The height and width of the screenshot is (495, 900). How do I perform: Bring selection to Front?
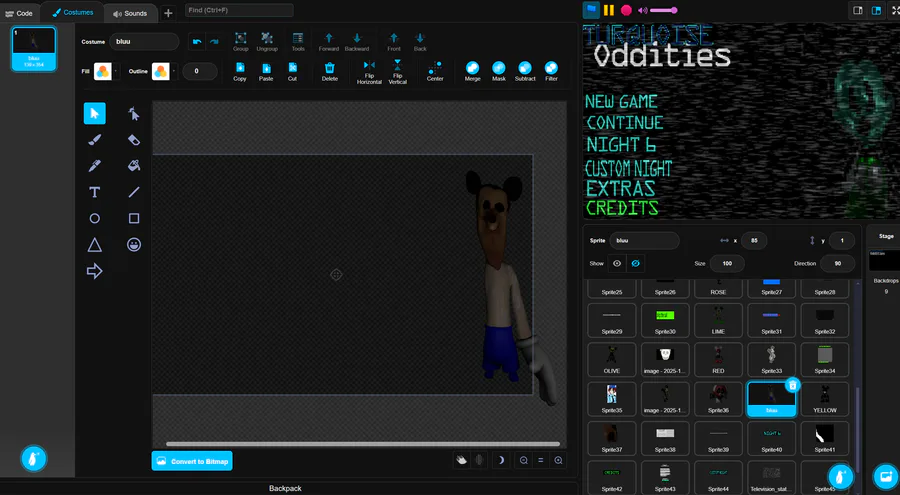394,41
